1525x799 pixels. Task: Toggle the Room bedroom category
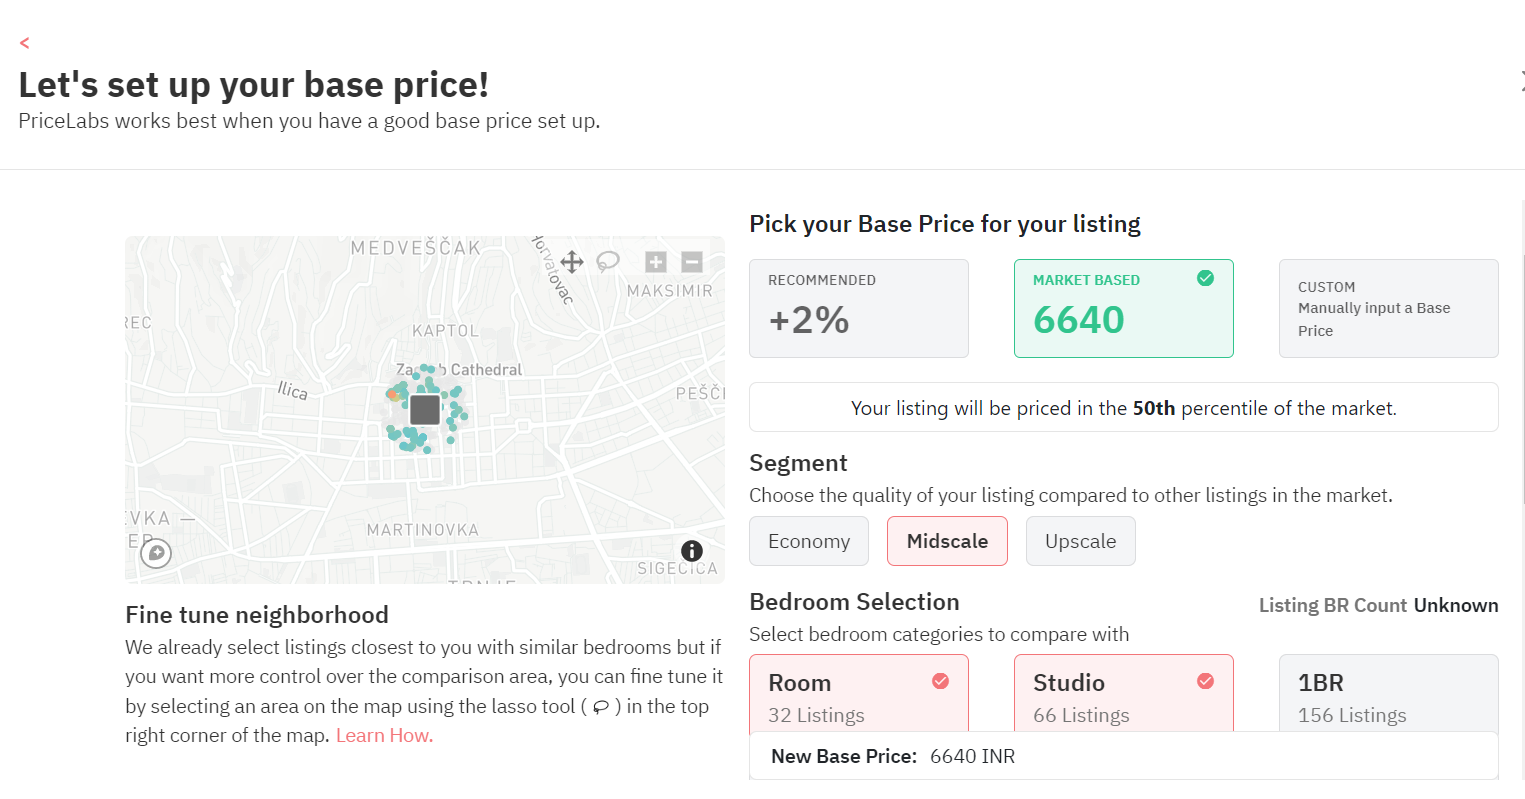[x=858, y=694]
